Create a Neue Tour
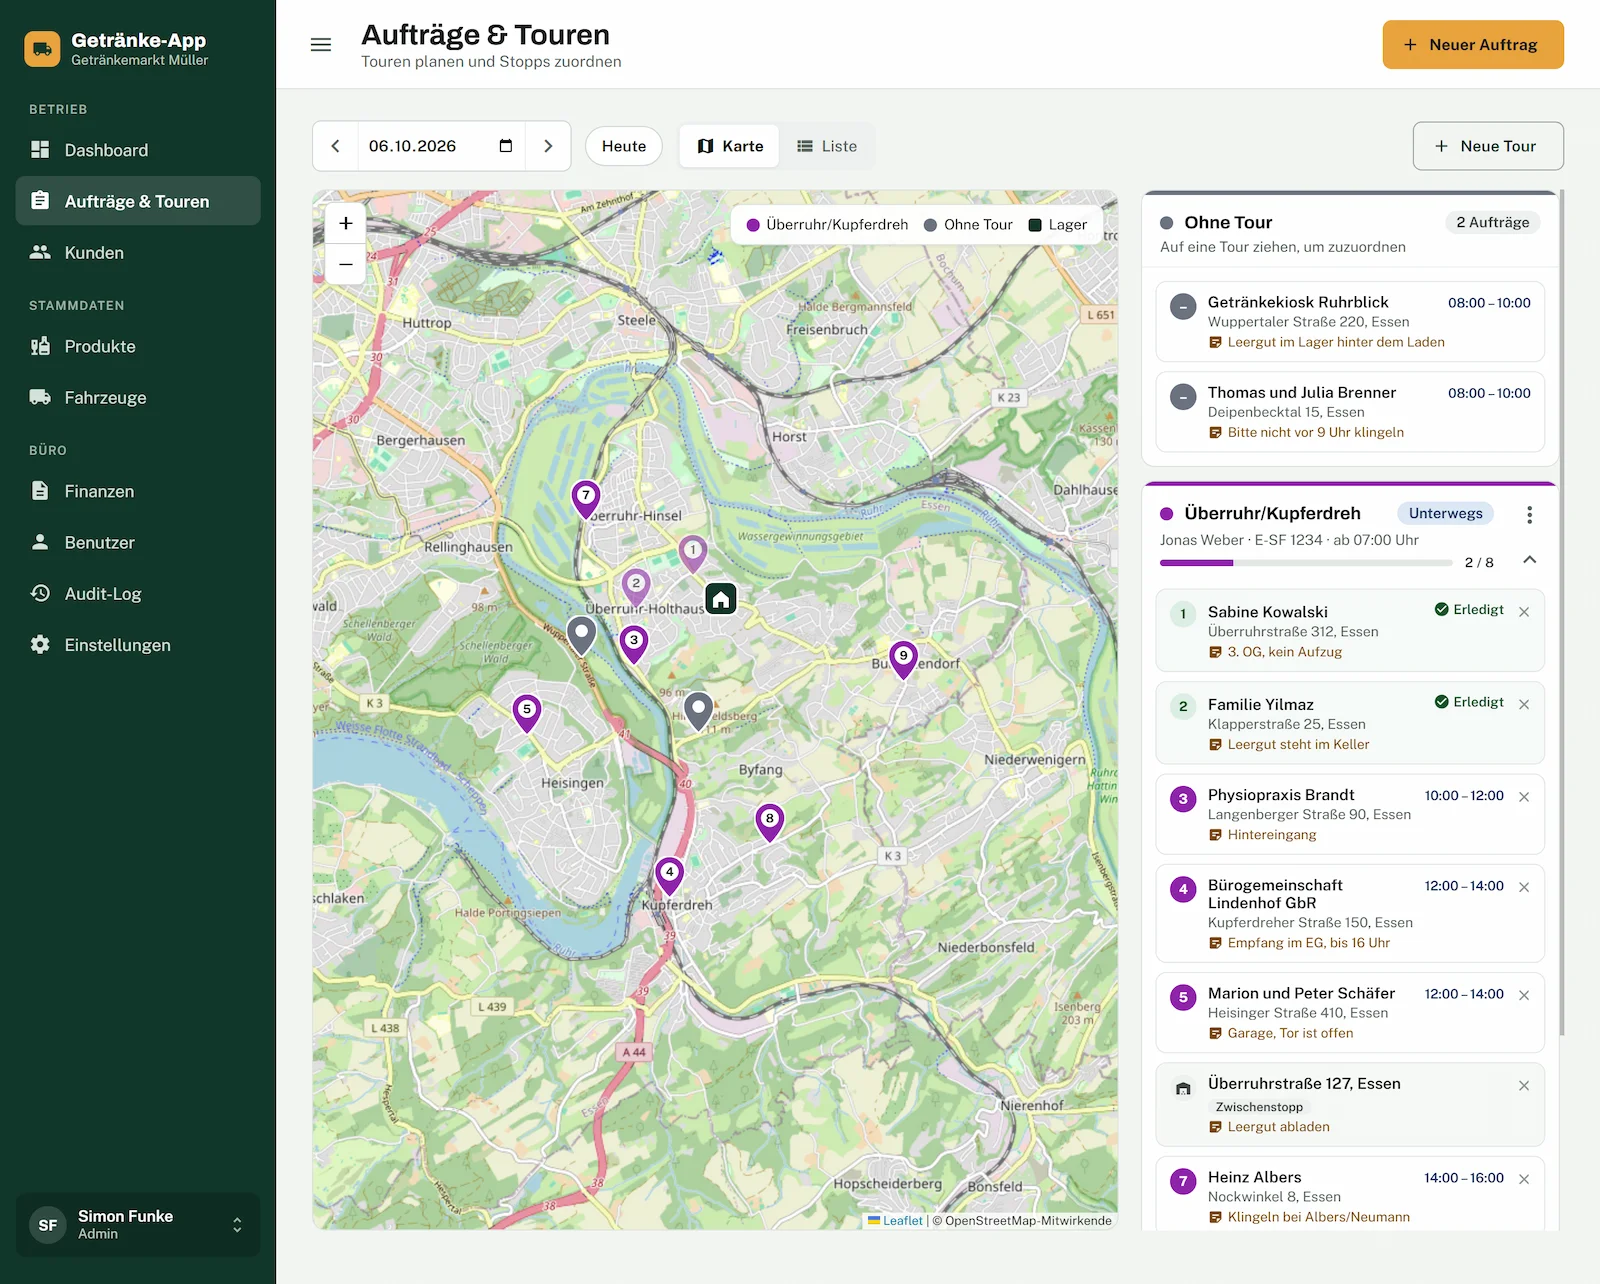 point(1488,146)
